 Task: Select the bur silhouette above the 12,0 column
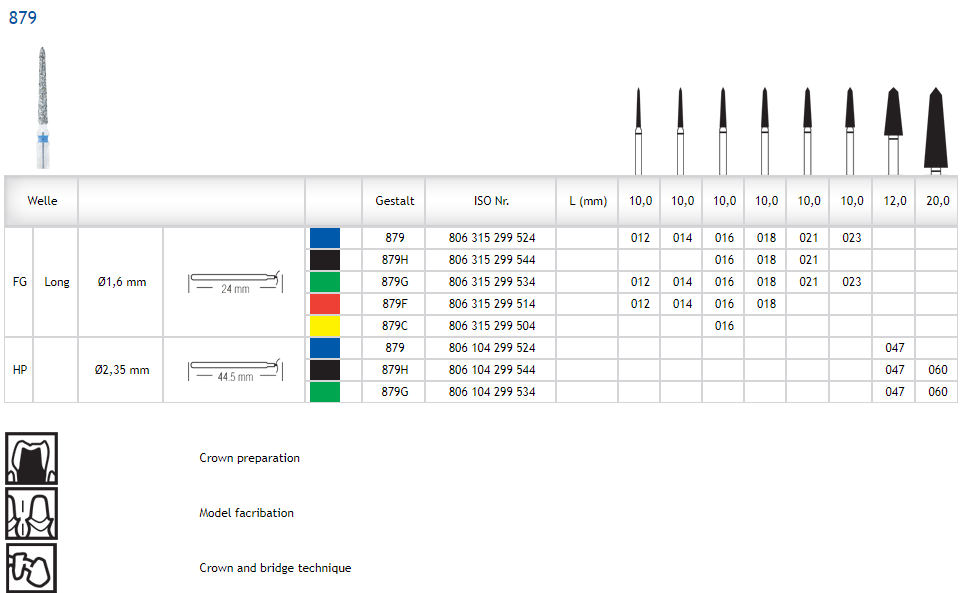pos(893,128)
